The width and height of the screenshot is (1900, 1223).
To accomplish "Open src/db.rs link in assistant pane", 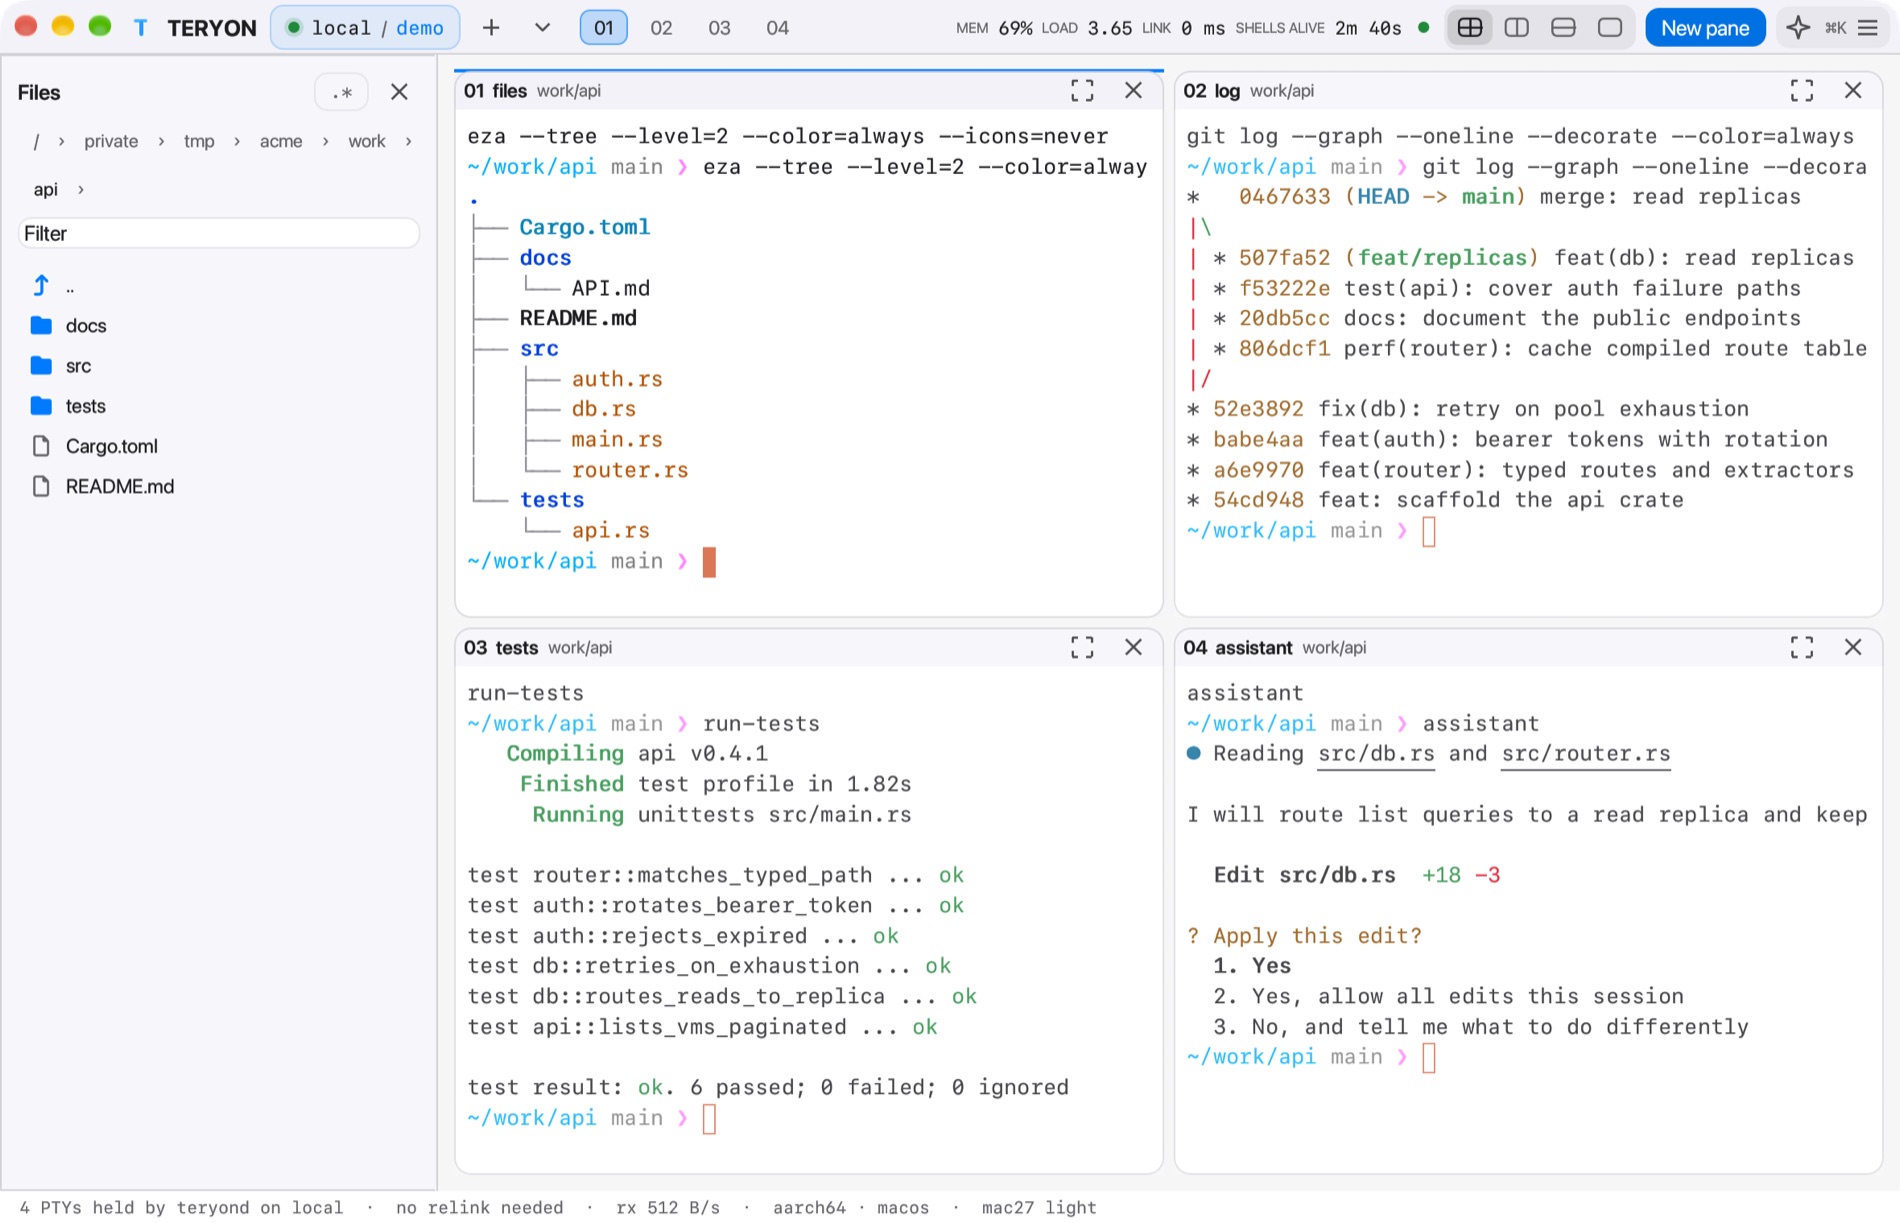I will click(x=1376, y=754).
